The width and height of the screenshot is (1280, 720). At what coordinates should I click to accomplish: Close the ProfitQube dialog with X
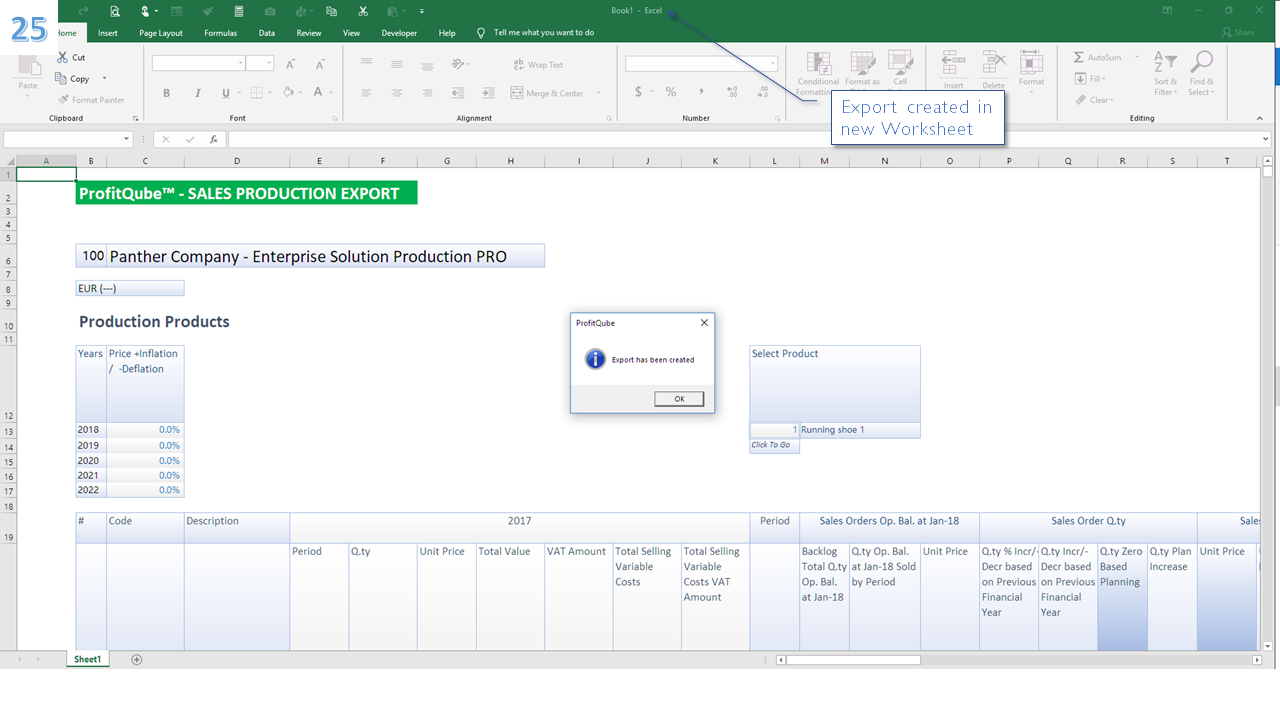click(704, 323)
